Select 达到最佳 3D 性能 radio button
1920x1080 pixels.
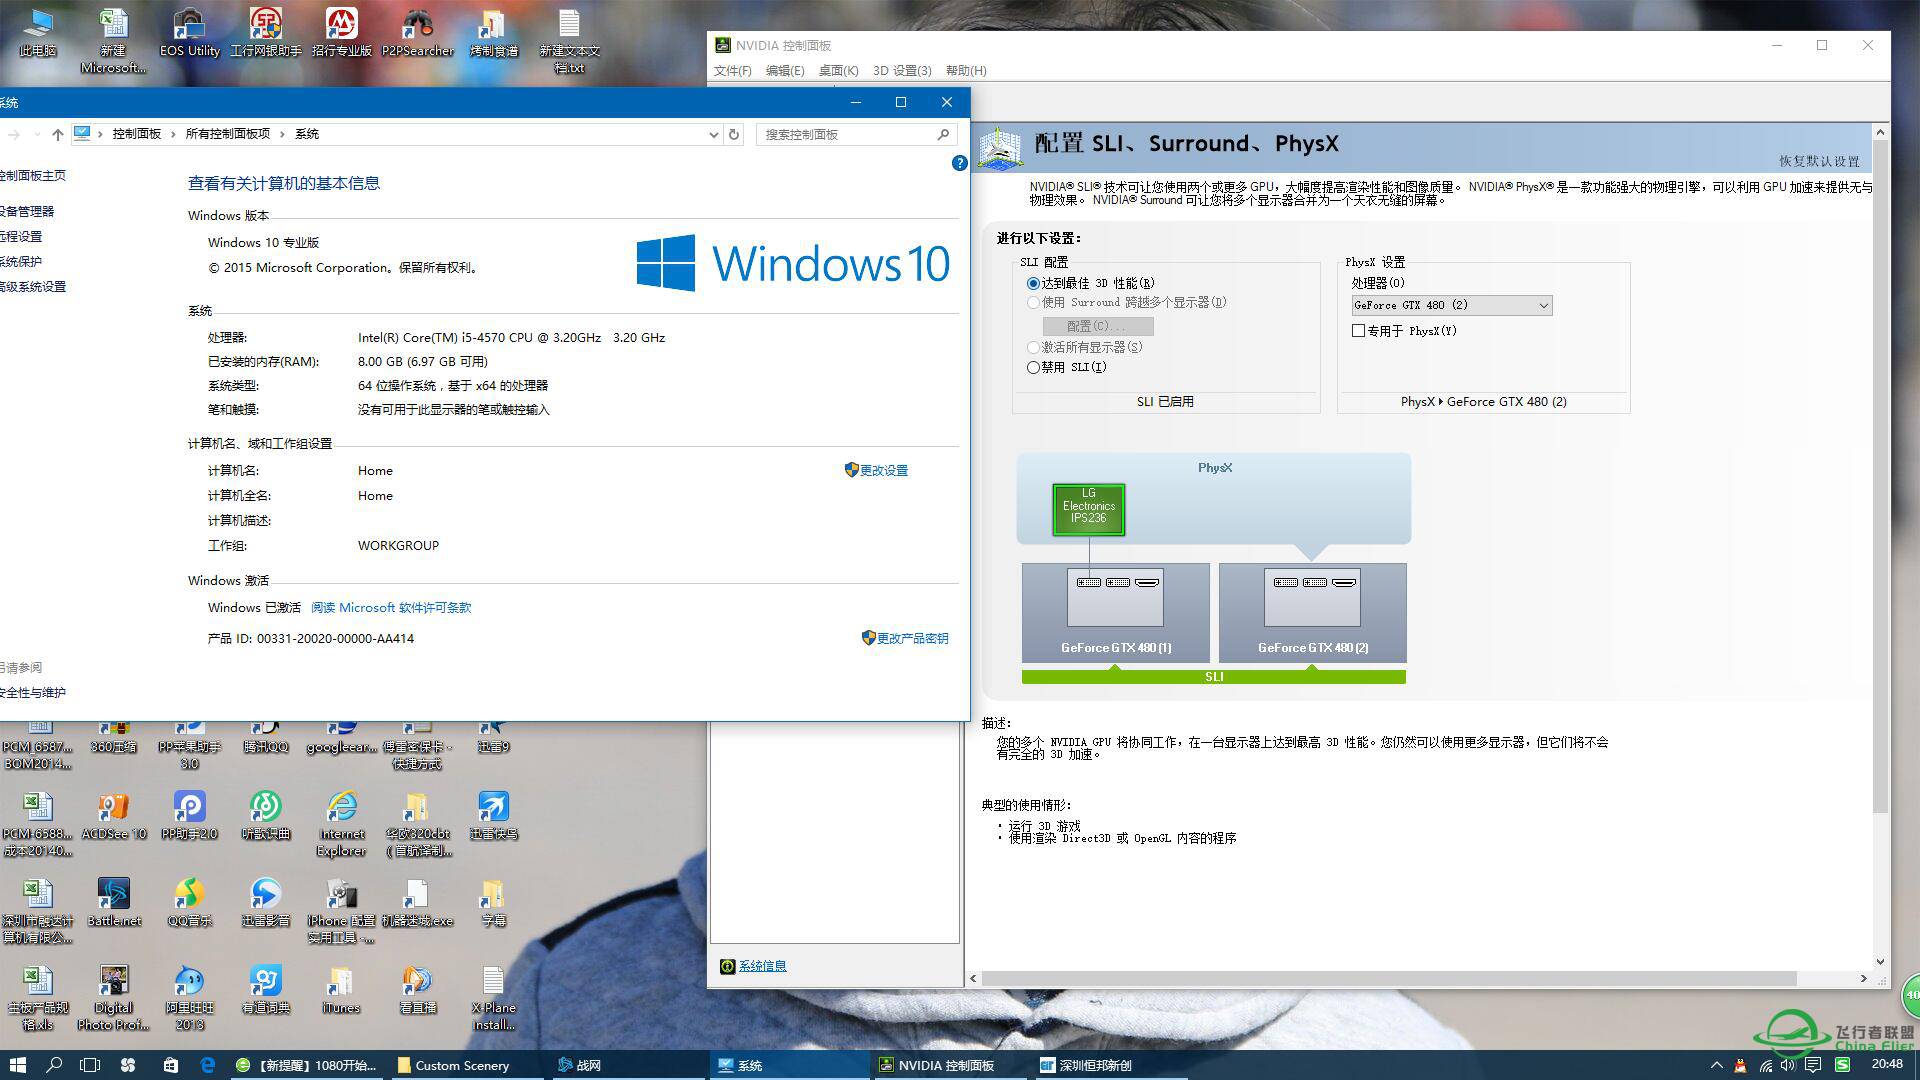point(1035,282)
